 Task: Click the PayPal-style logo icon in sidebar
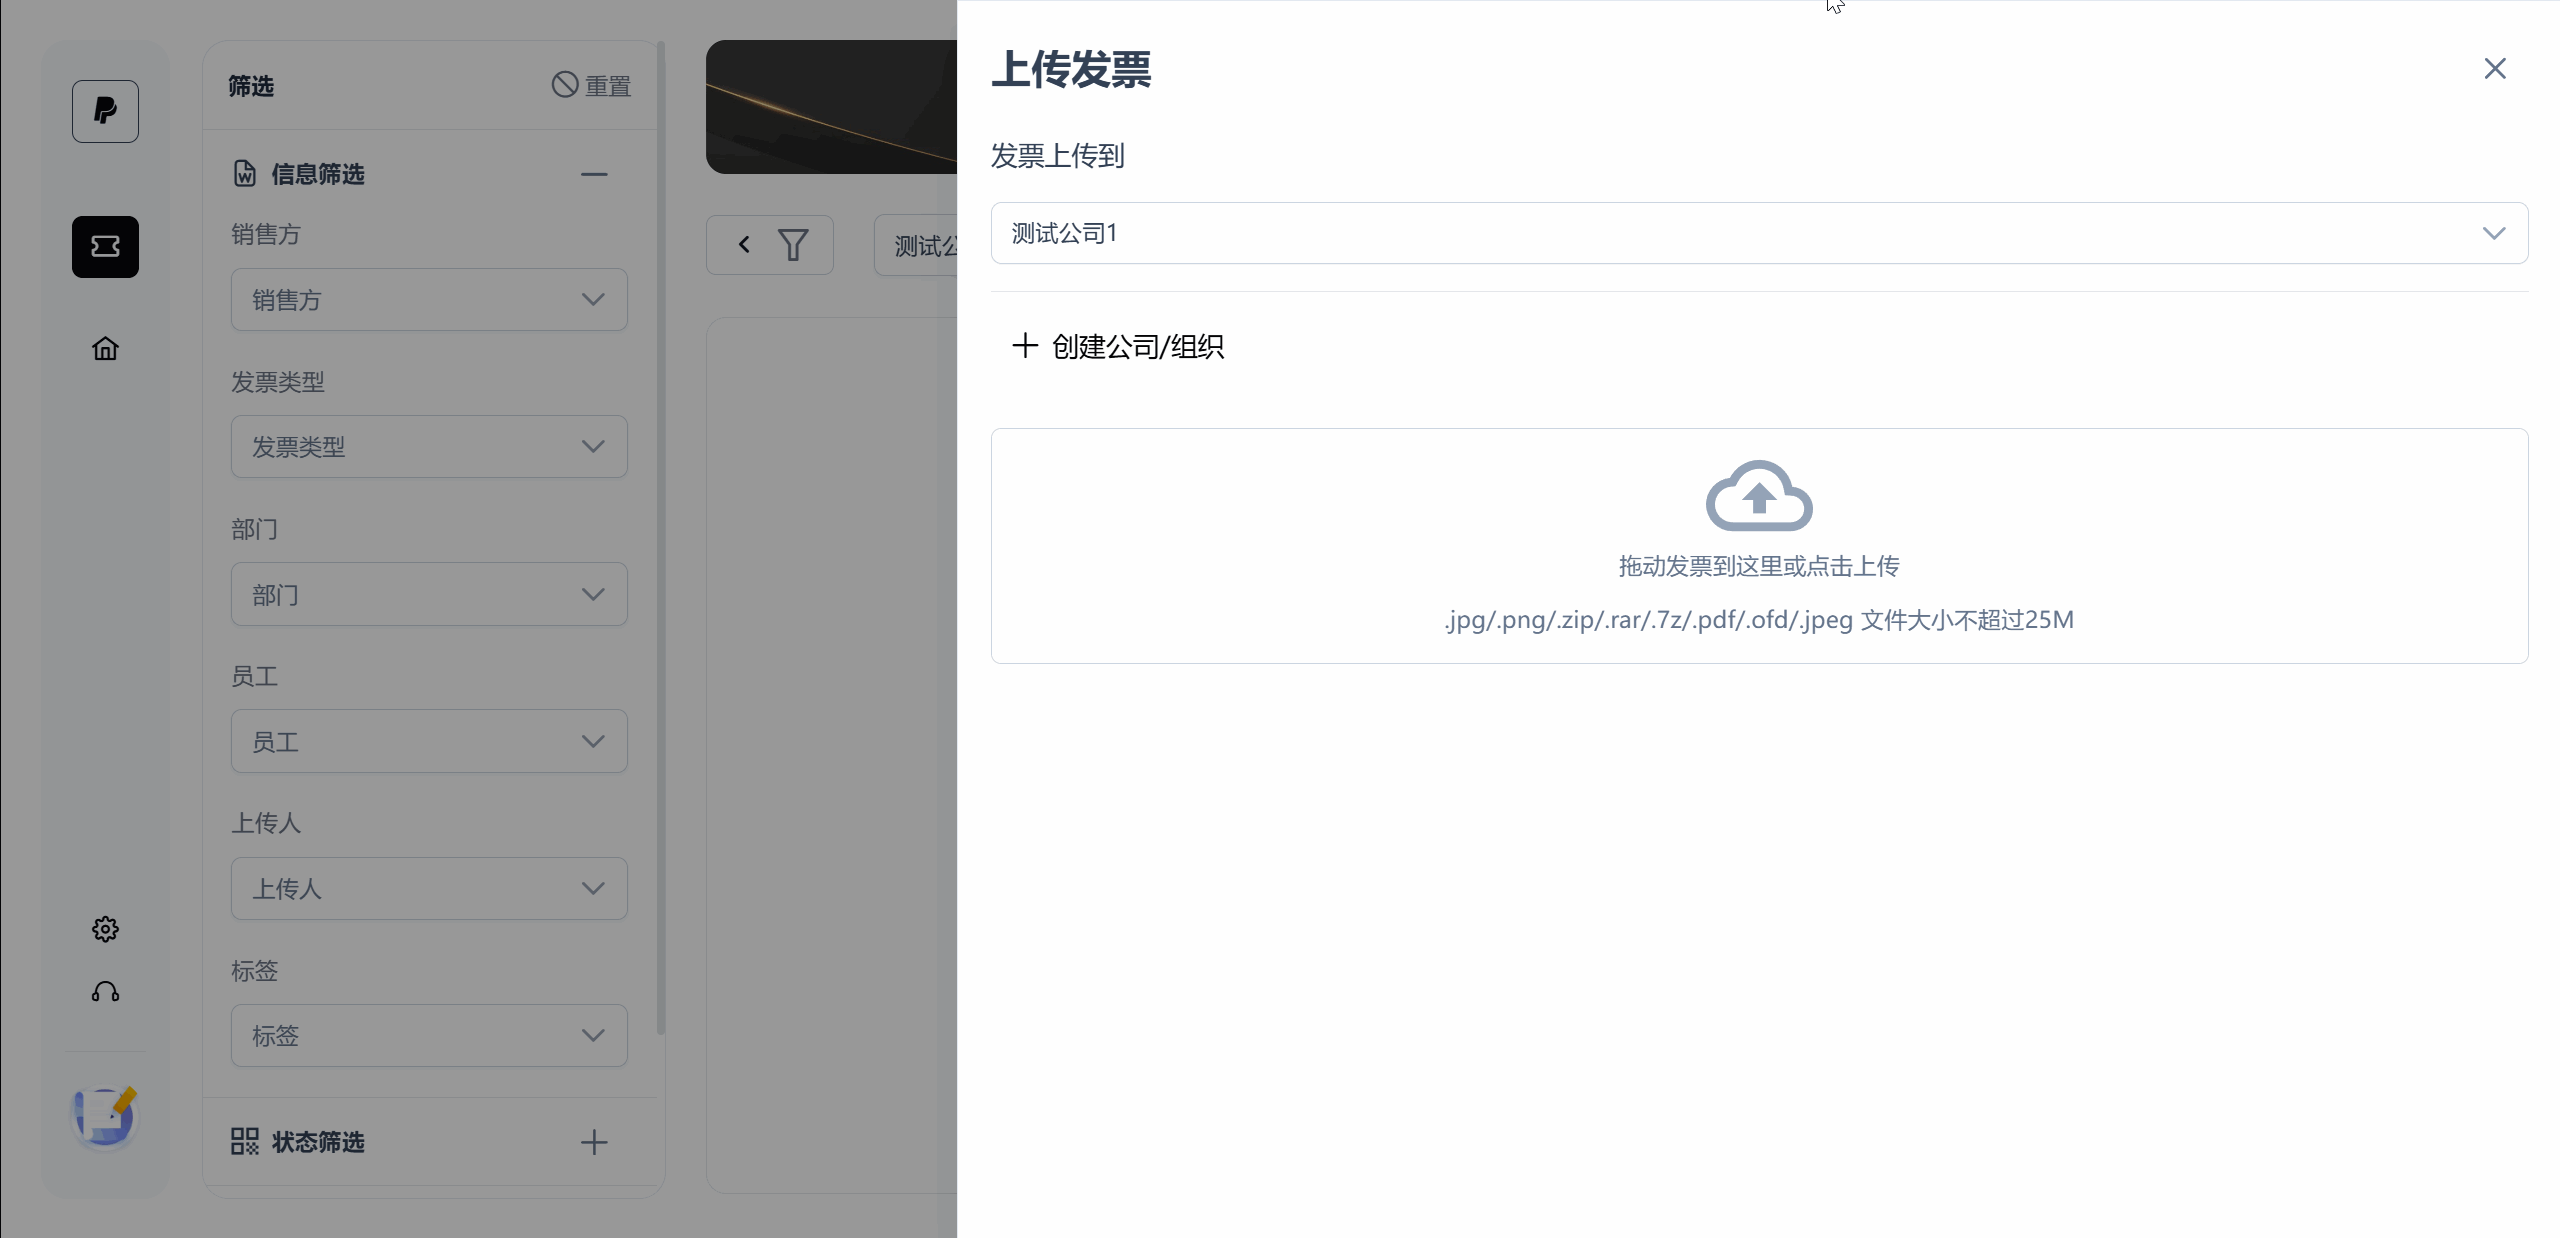(x=105, y=111)
